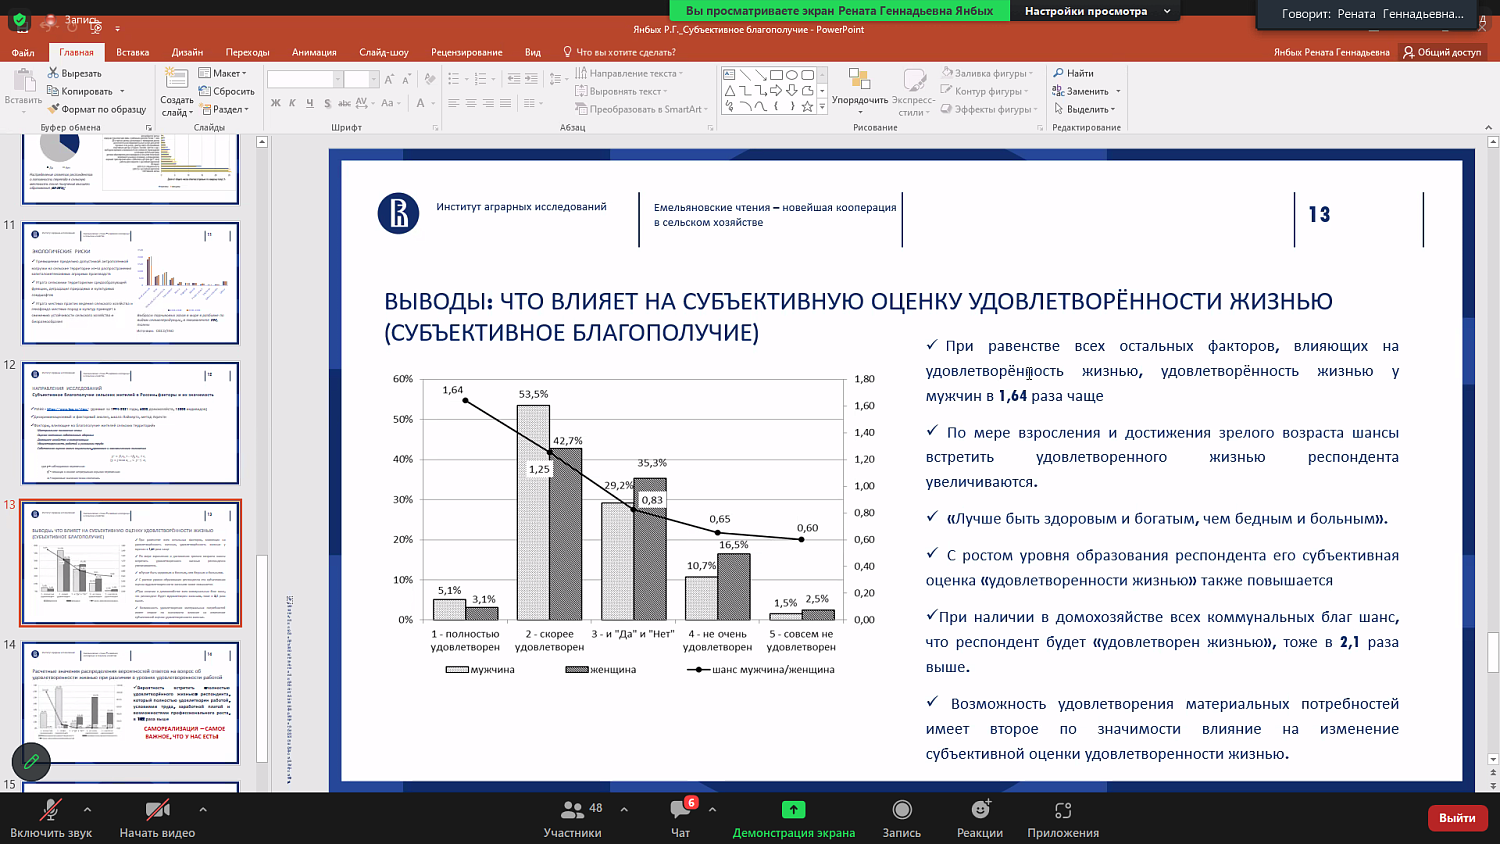Apply strikethrough with the abc icon
The width and height of the screenshot is (1500, 844).
[x=345, y=102]
